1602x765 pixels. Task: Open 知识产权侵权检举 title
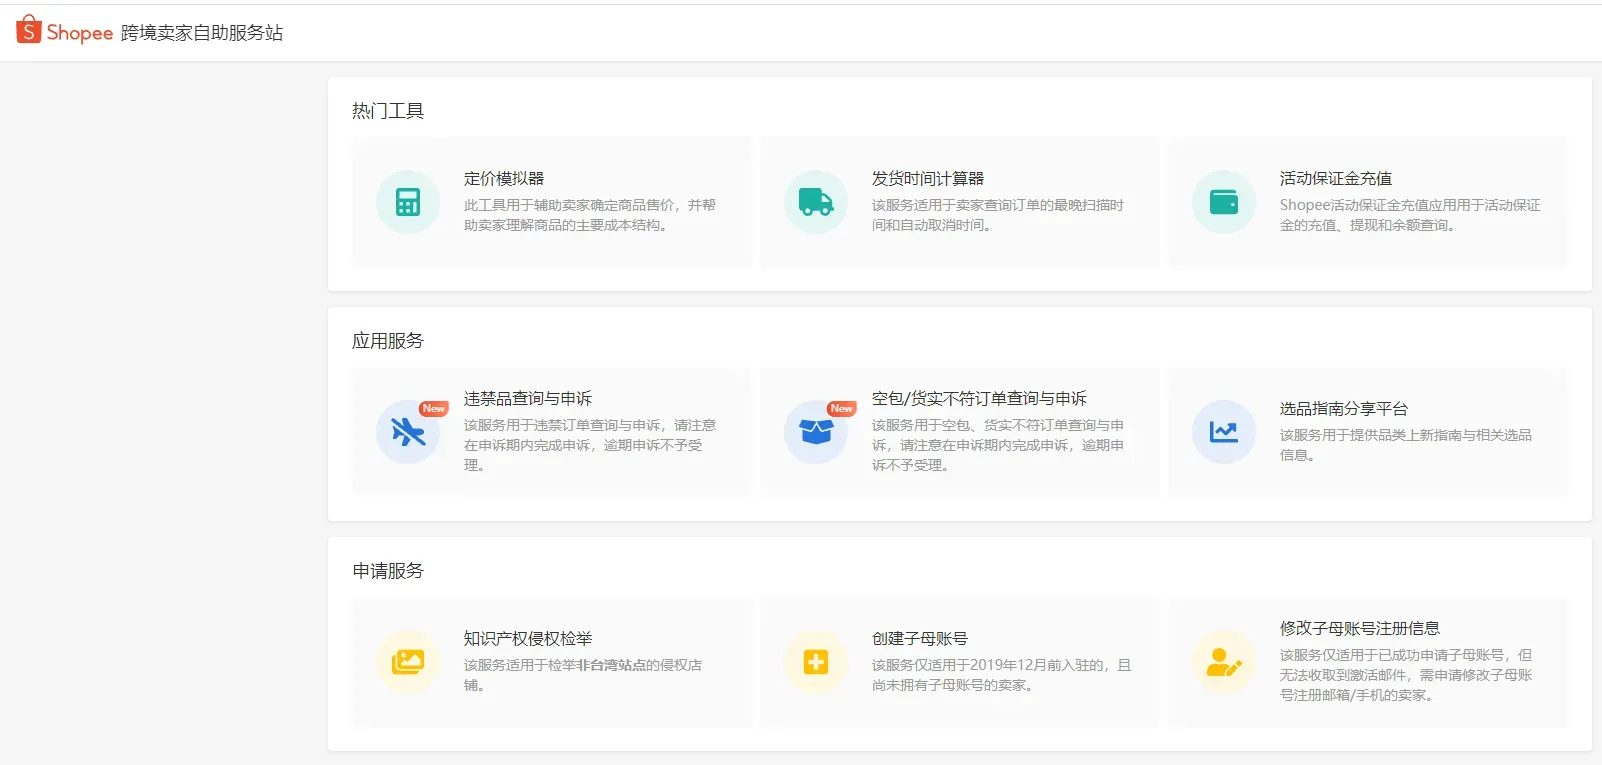pos(528,639)
